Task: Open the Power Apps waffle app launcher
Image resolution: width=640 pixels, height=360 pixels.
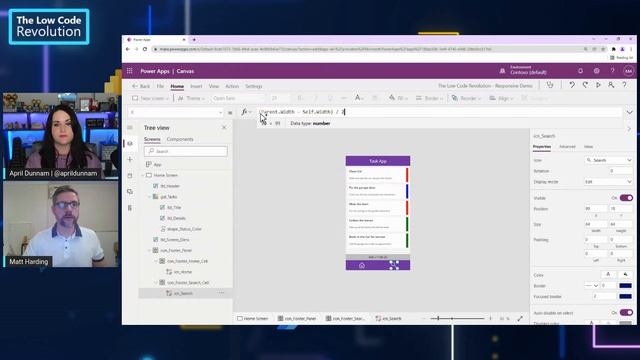Action: [x=129, y=71]
